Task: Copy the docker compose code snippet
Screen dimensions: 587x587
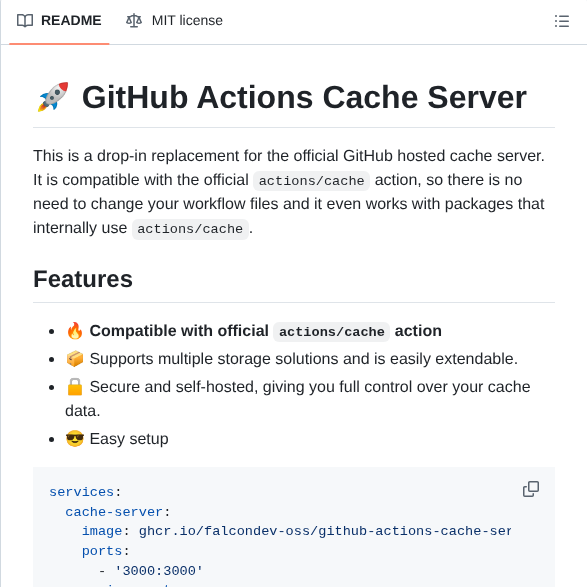Action: [x=531, y=489]
